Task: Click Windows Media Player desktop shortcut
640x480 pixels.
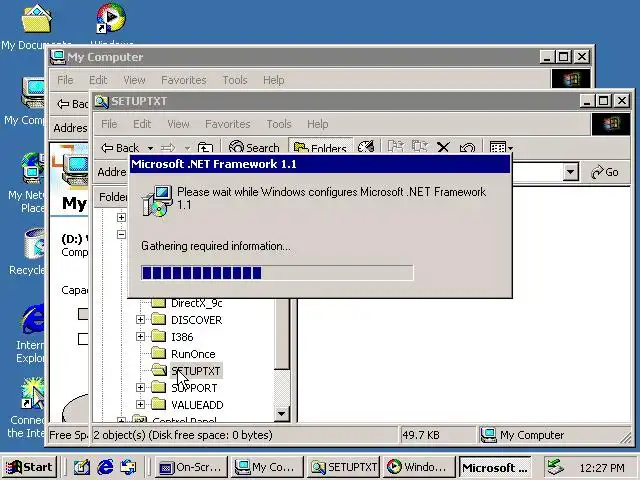Action: [x=111, y=18]
